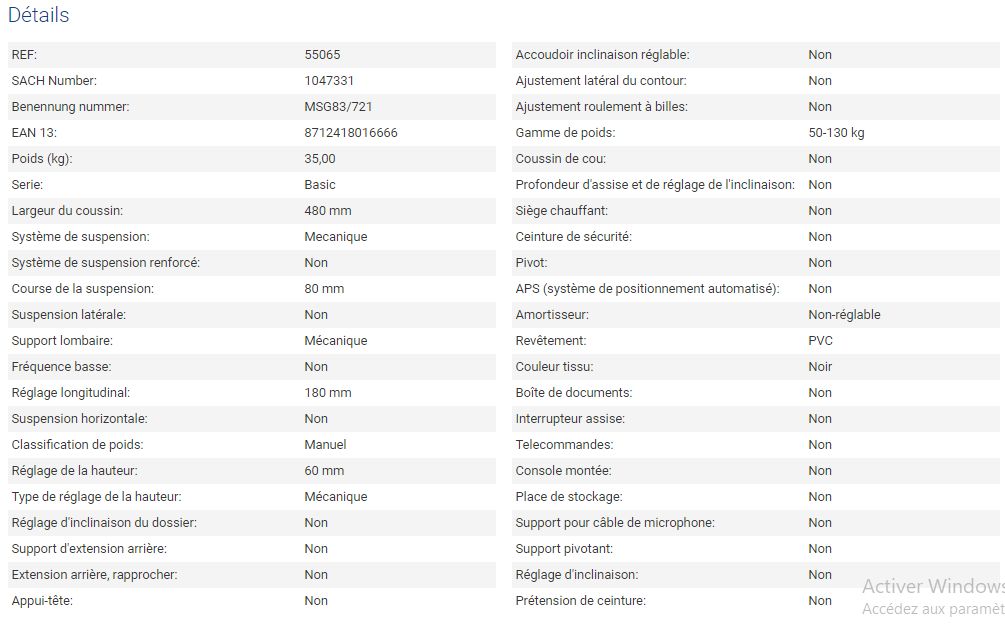The height and width of the screenshot is (629, 1005).
Task: Click the Poids (kg) label
Action: 42,159
